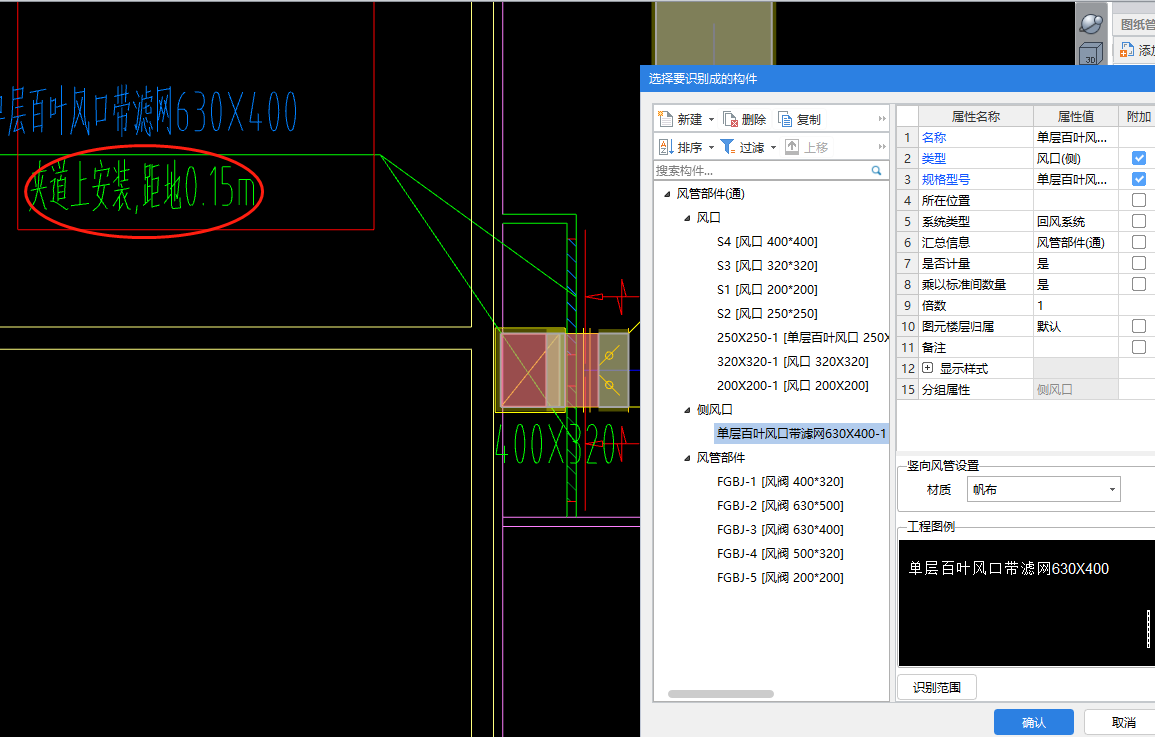Enable 附加 checkbox for 图元楼层归属 row

tap(1139, 326)
